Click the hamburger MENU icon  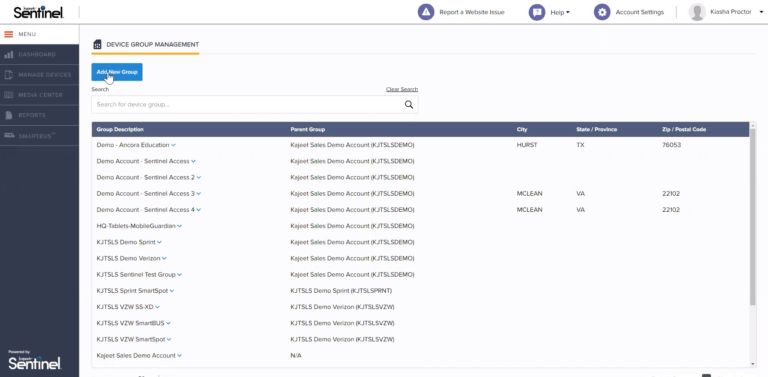[8, 34]
